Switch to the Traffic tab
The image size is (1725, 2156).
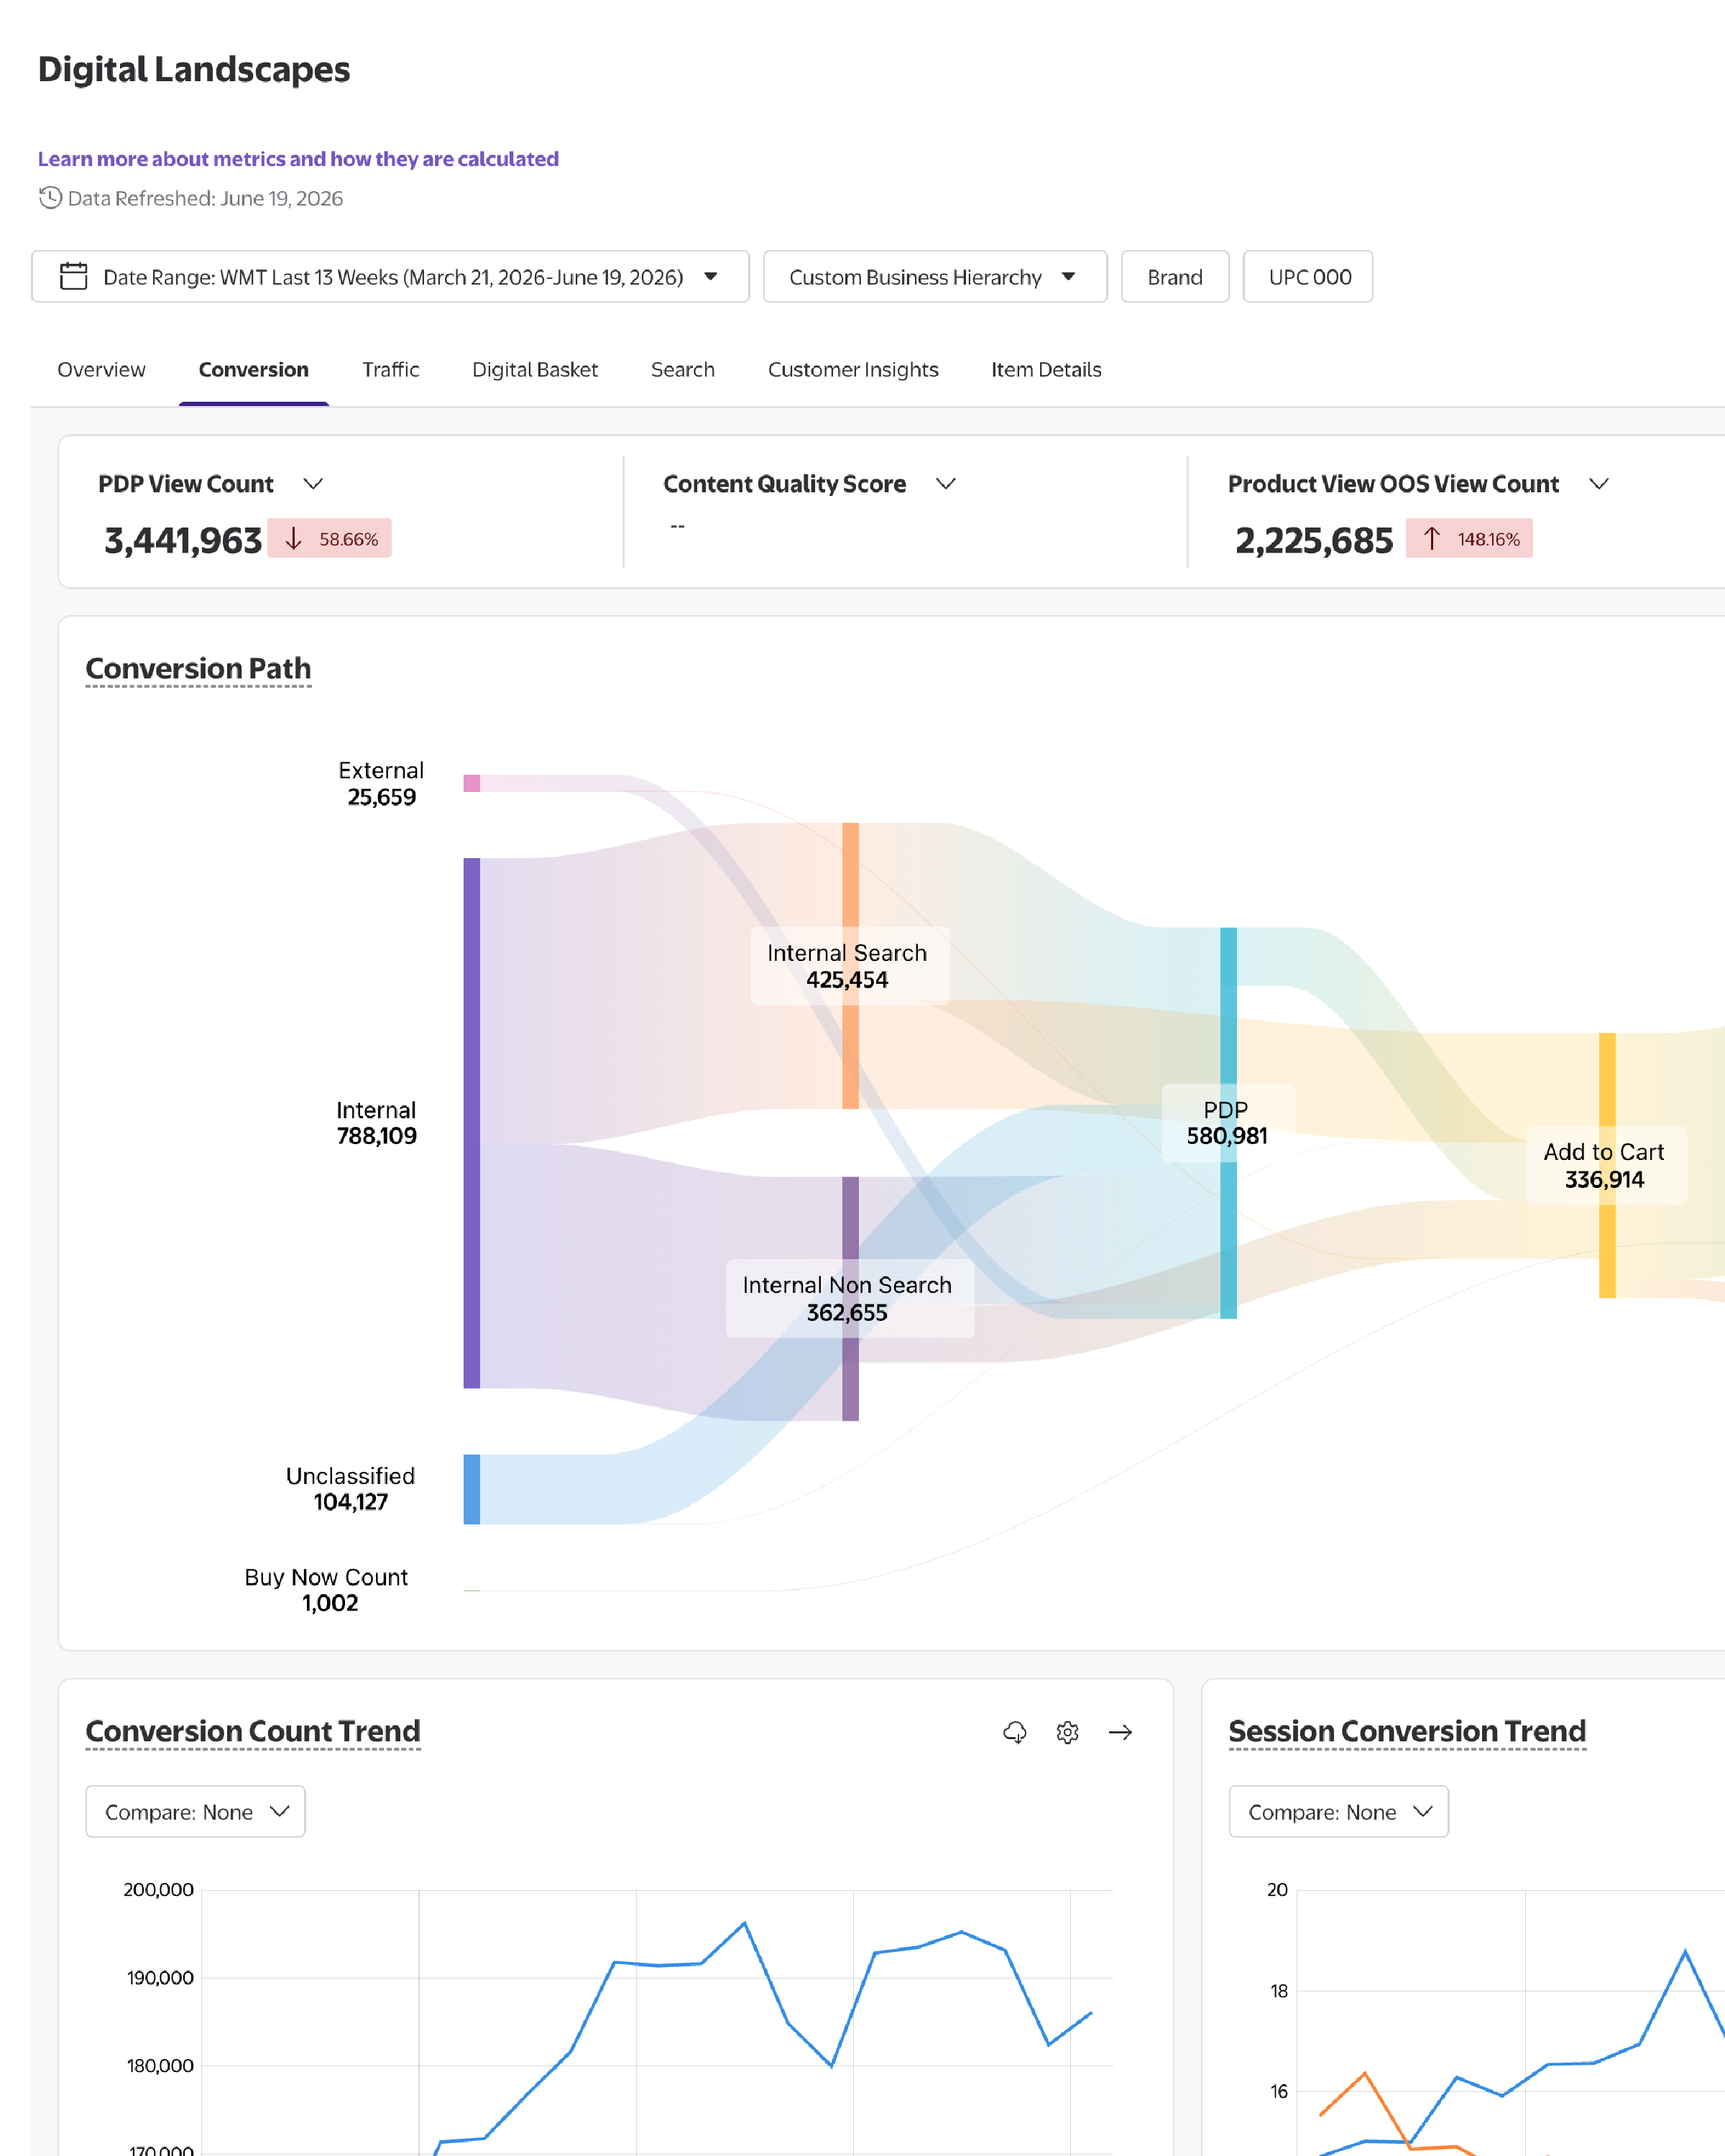pos(390,370)
